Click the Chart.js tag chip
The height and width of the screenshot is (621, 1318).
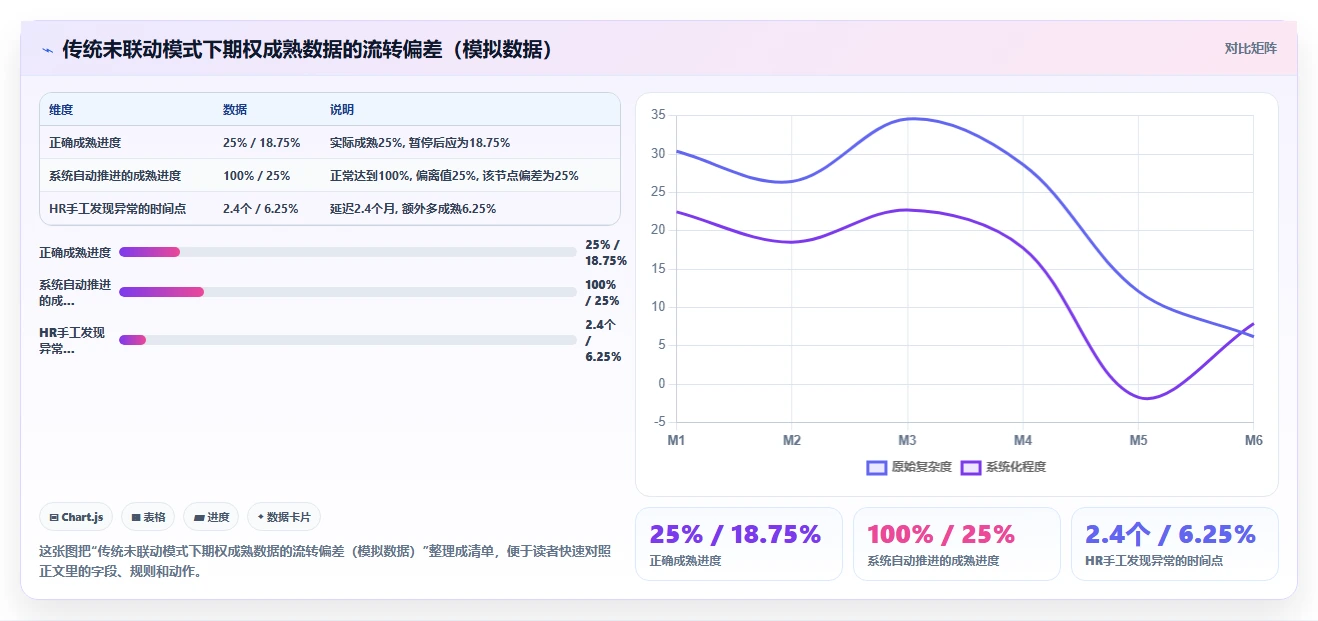click(x=76, y=517)
